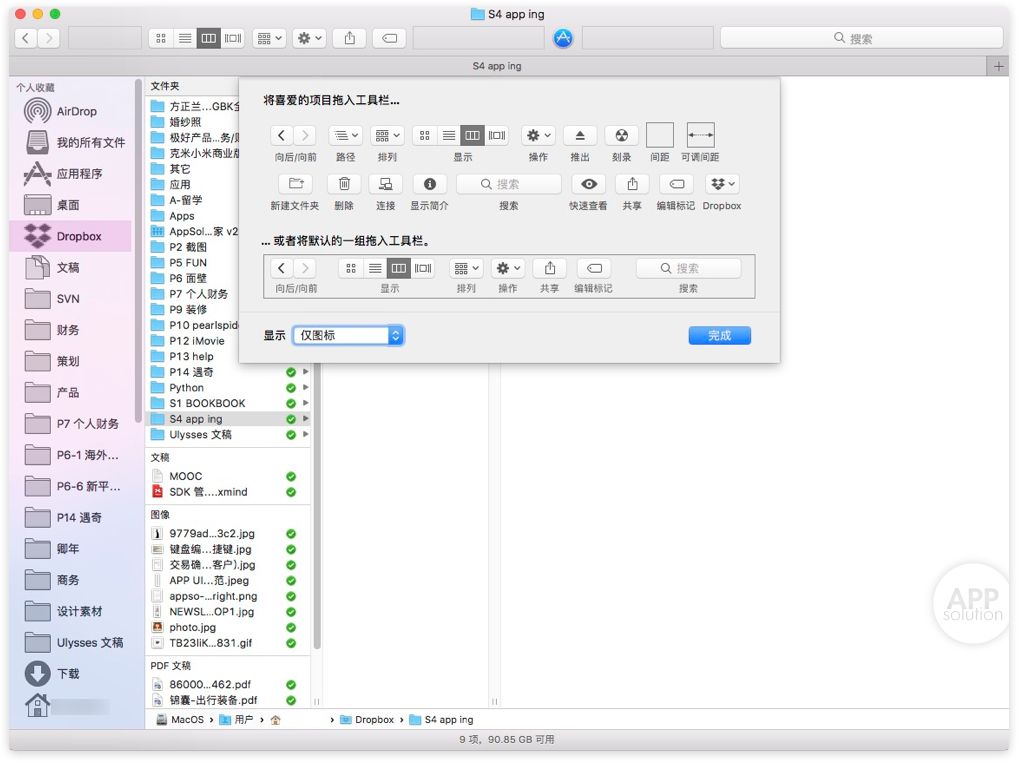The image size is (1018, 762).
Task: Switch to Cover Flow view in window toolbar
Action: (x=233, y=38)
